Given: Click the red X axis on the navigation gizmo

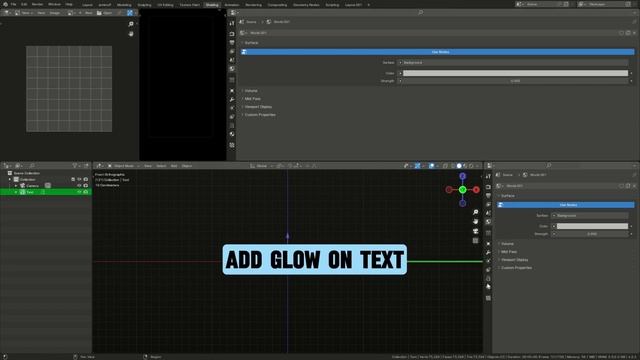Looking at the screenshot, I should 476,189.
